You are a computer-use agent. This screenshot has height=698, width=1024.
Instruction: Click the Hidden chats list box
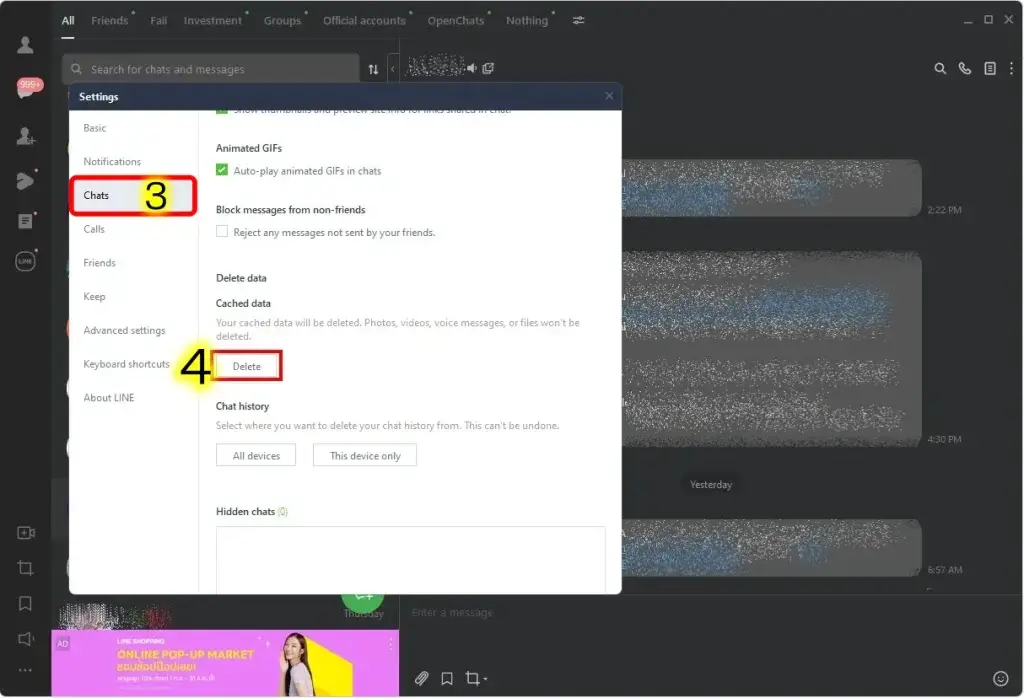pyautogui.click(x=410, y=560)
